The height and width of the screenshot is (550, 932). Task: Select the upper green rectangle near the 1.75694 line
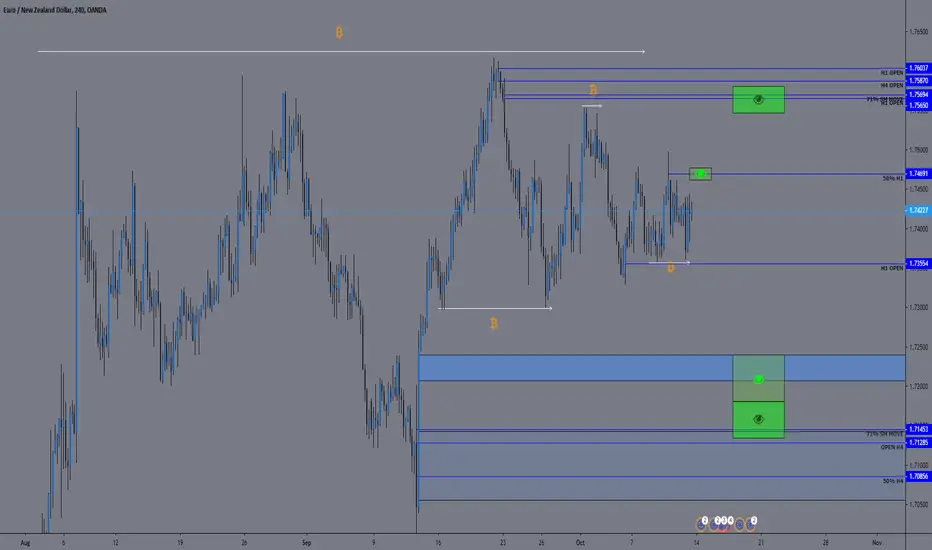coord(758,100)
